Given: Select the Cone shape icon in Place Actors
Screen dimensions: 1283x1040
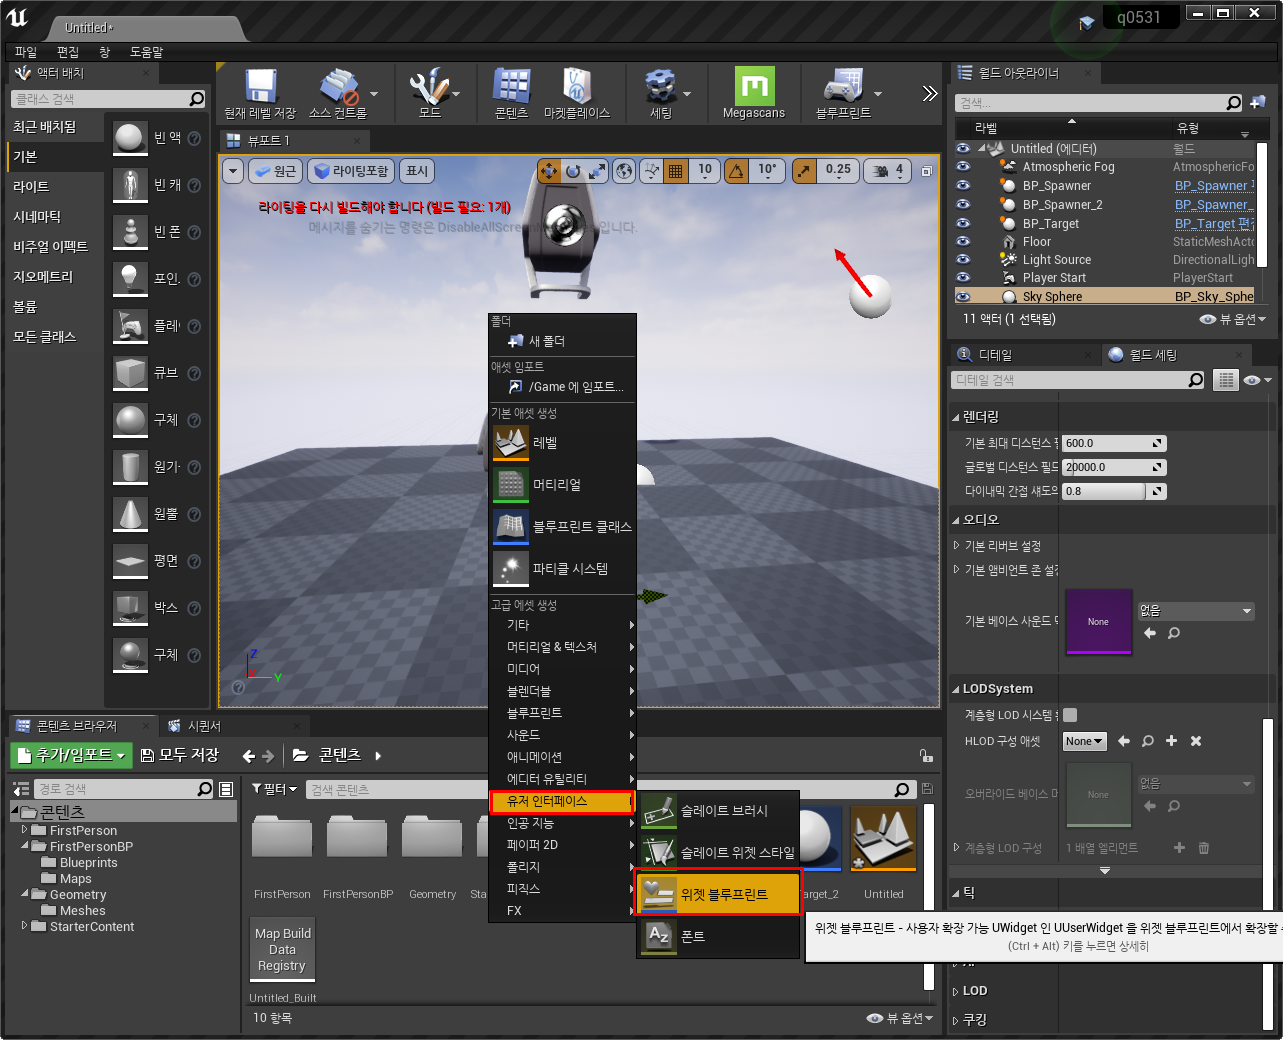Looking at the screenshot, I should [x=130, y=514].
